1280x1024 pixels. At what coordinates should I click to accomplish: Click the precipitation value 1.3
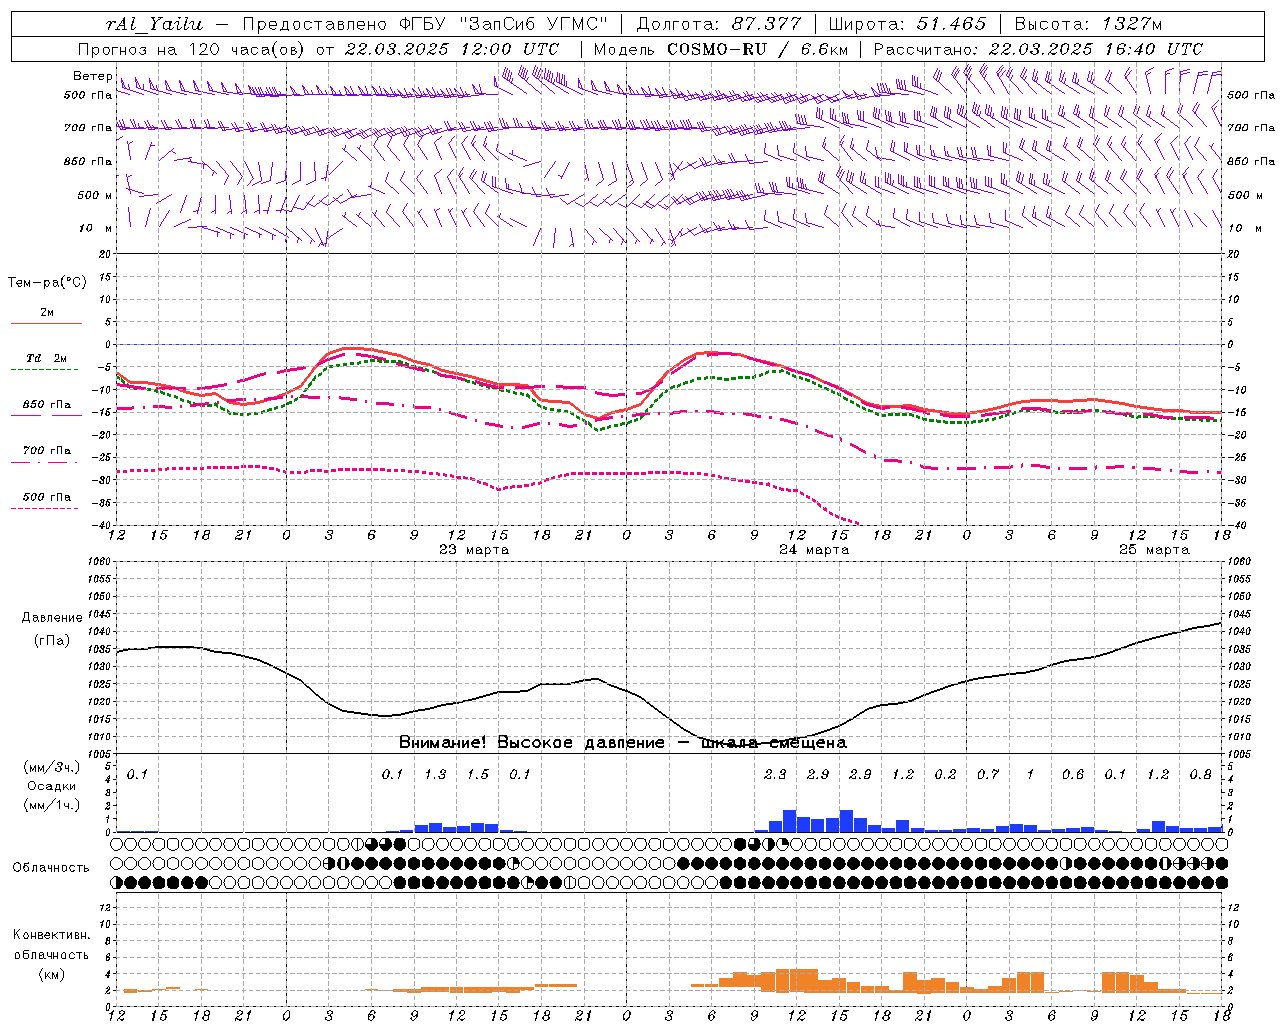click(435, 774)
